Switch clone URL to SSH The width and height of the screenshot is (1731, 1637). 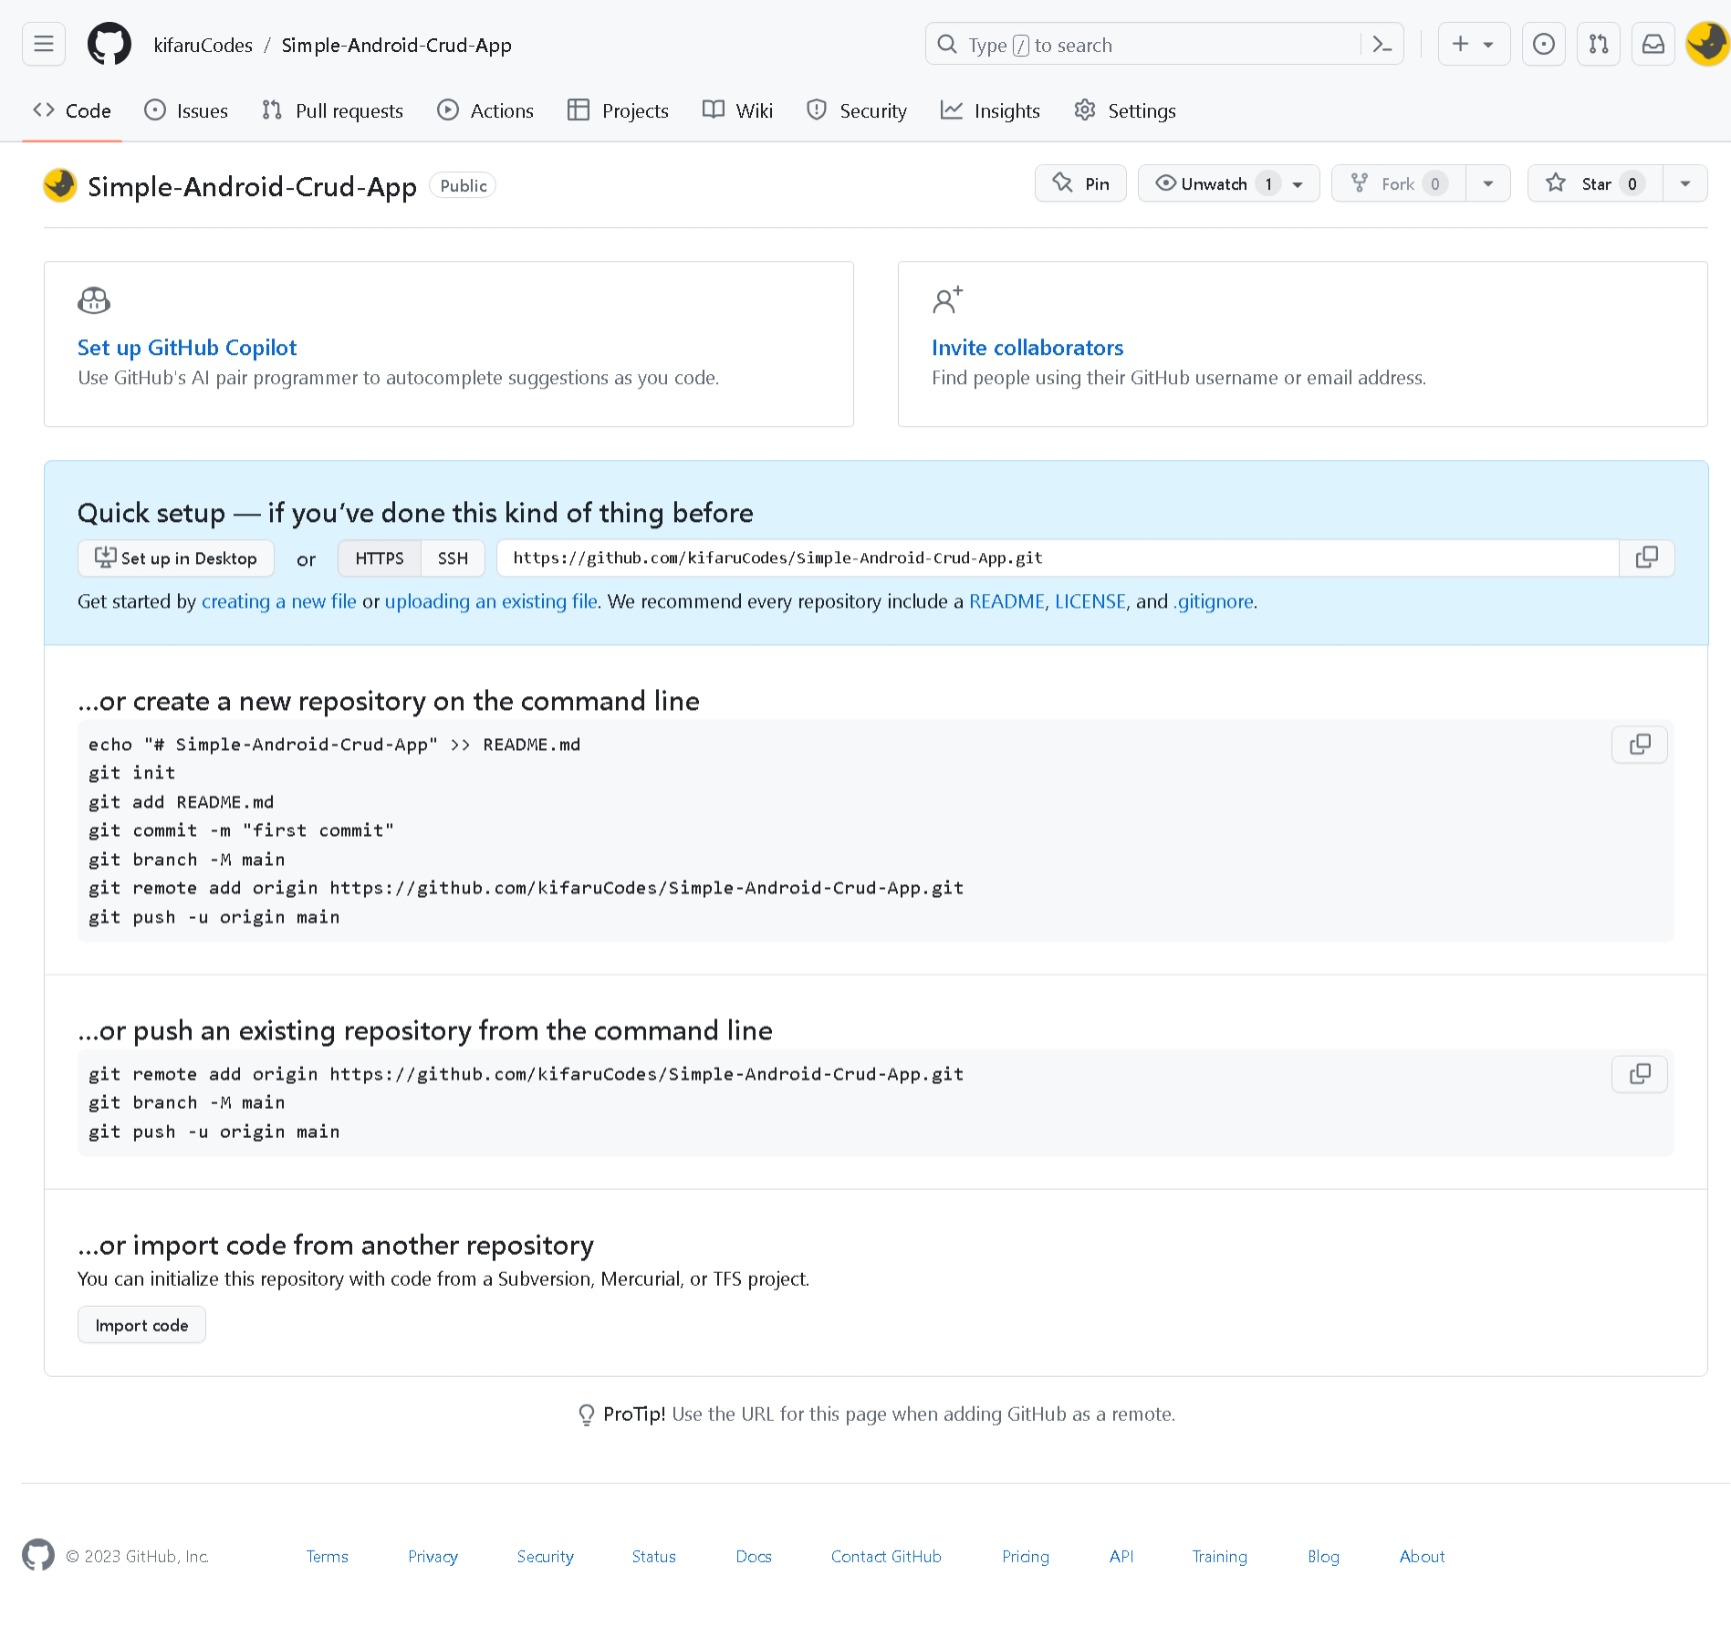click(452, 558)
